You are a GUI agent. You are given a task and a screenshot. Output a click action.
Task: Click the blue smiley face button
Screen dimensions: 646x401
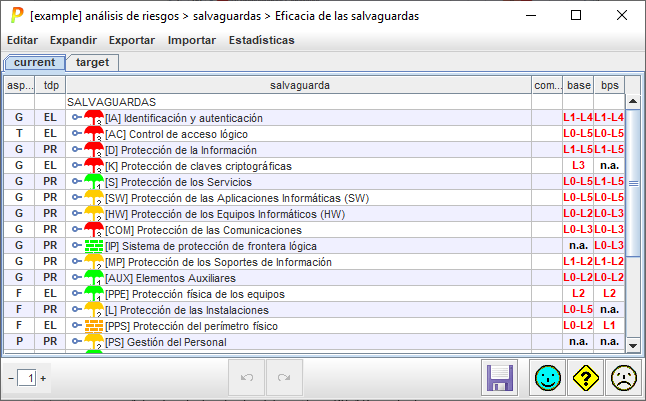coord(546,379)
